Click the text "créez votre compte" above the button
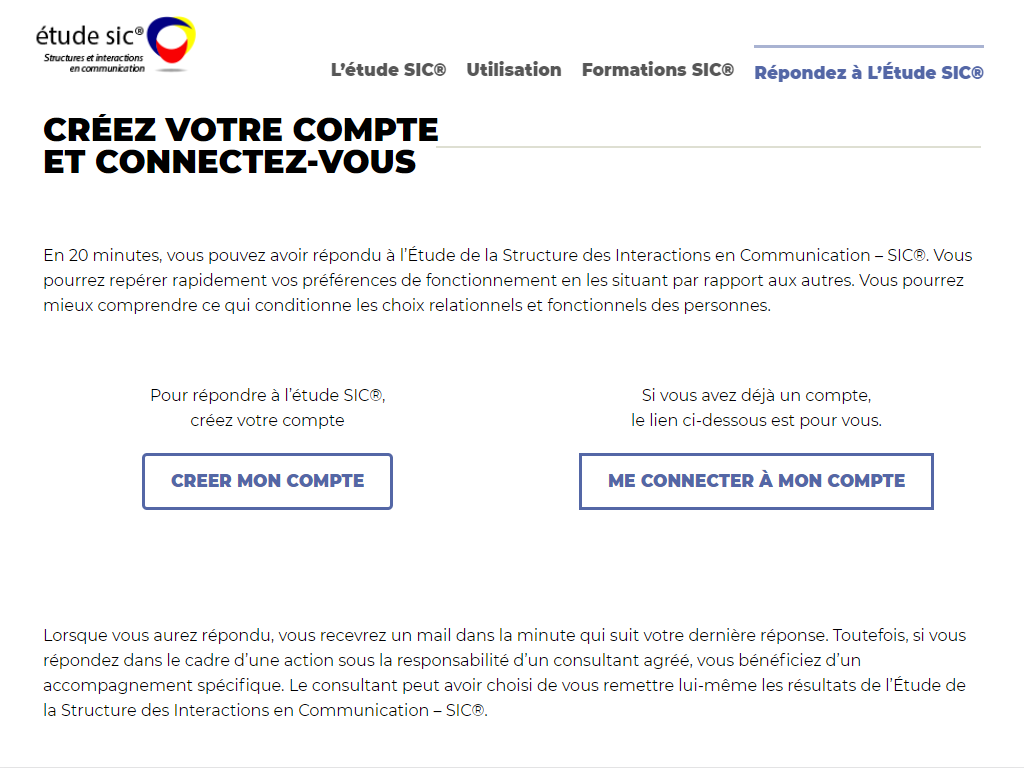Viewport: 1024px width, 768px height. 267,420
